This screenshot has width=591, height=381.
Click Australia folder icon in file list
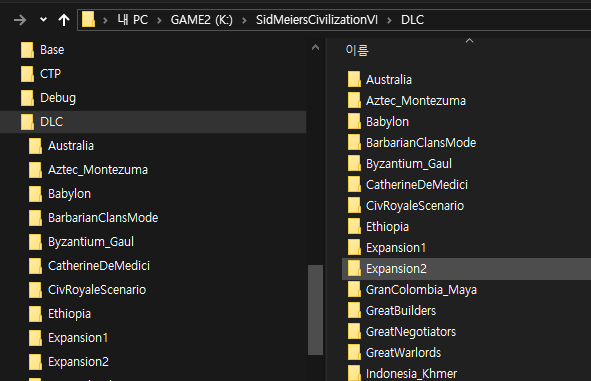pyautogui.click(x=354, y=80)
